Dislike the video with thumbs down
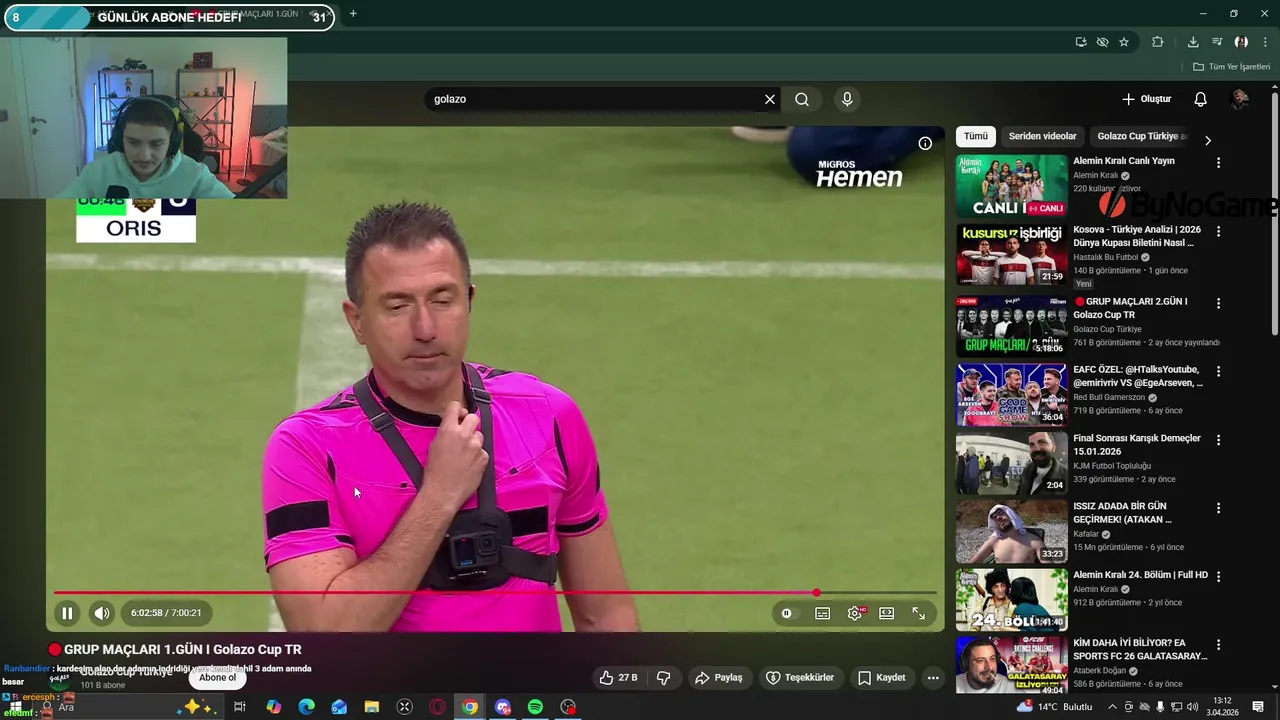The width and height of the screenshot is (1280, 720). (663, 678)
